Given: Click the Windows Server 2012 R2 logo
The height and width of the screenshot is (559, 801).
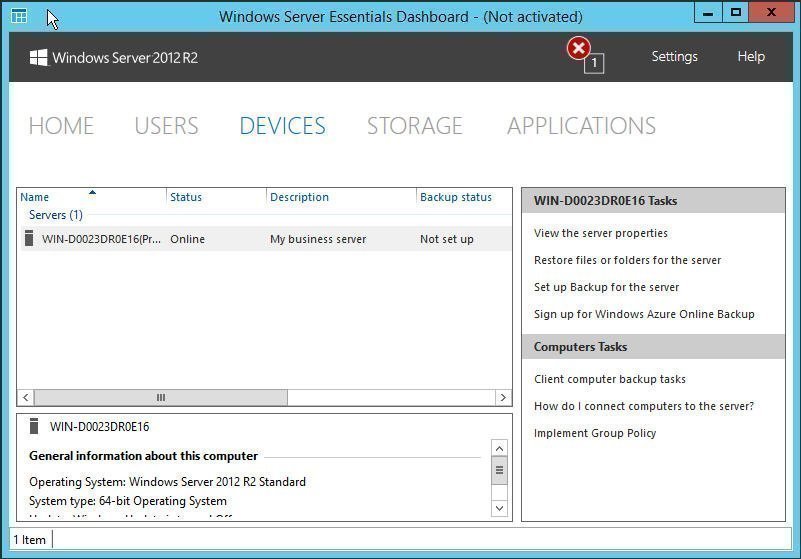Looking at the screenshot, I should [x=113, y=58].
